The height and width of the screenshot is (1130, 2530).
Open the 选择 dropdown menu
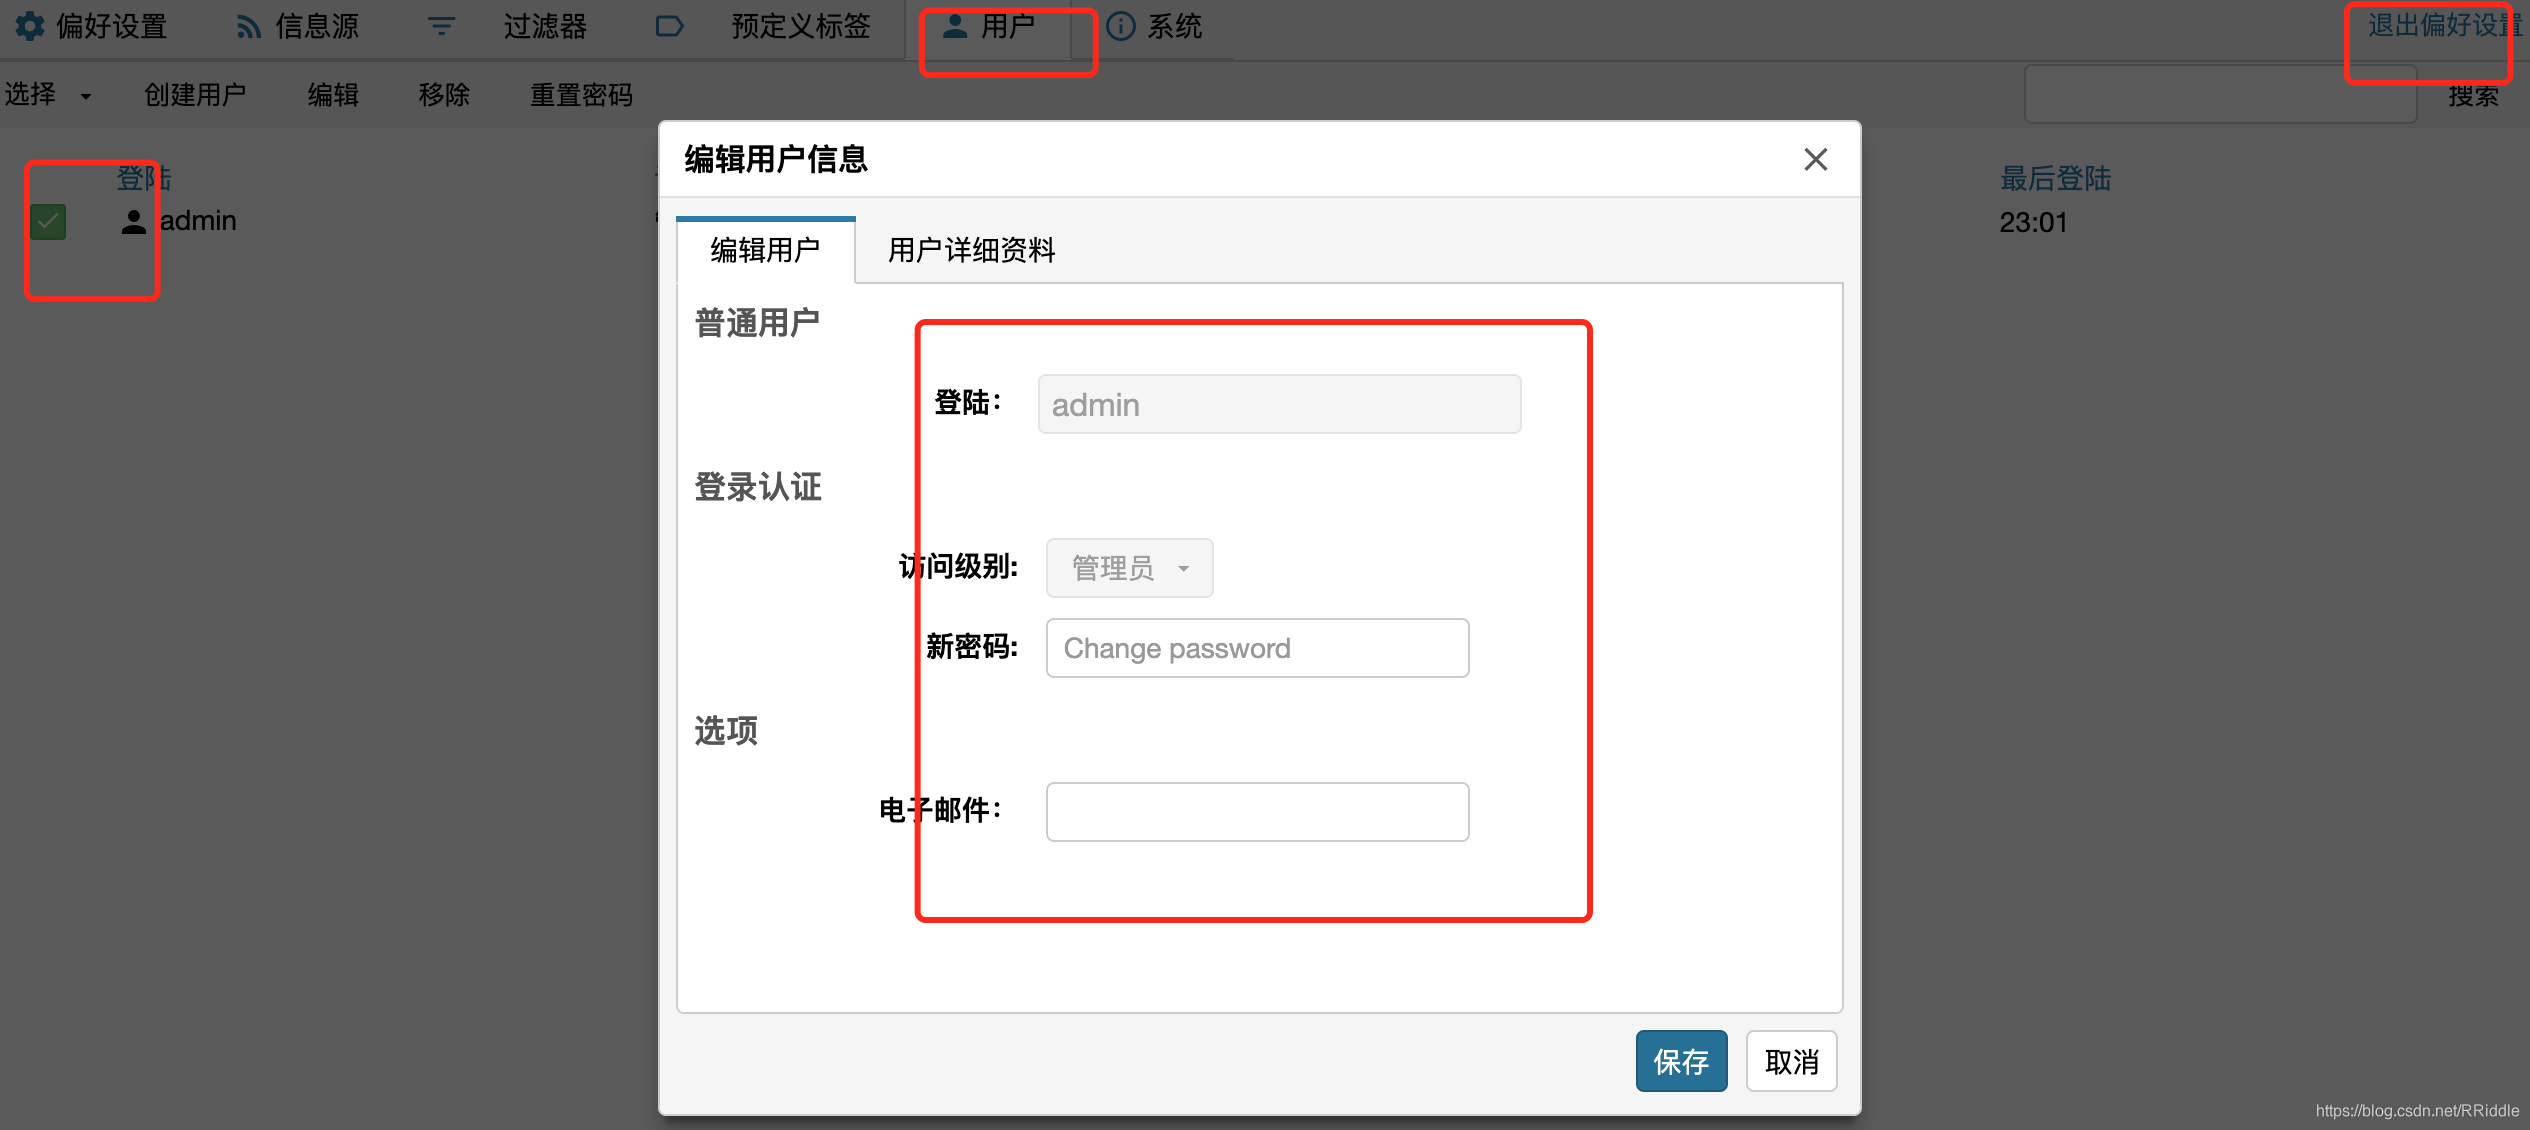pos(48,93)
